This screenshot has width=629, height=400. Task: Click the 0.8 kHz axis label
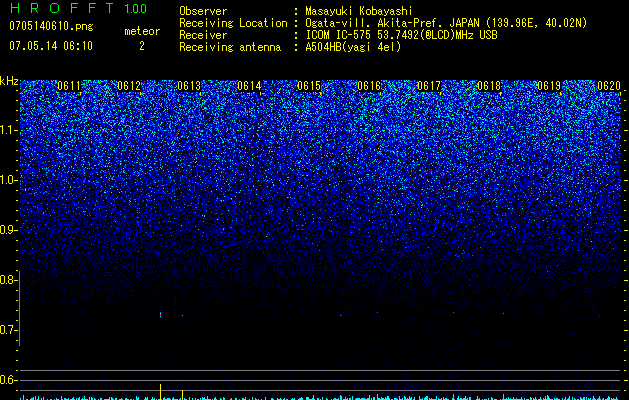coord(8,280)
